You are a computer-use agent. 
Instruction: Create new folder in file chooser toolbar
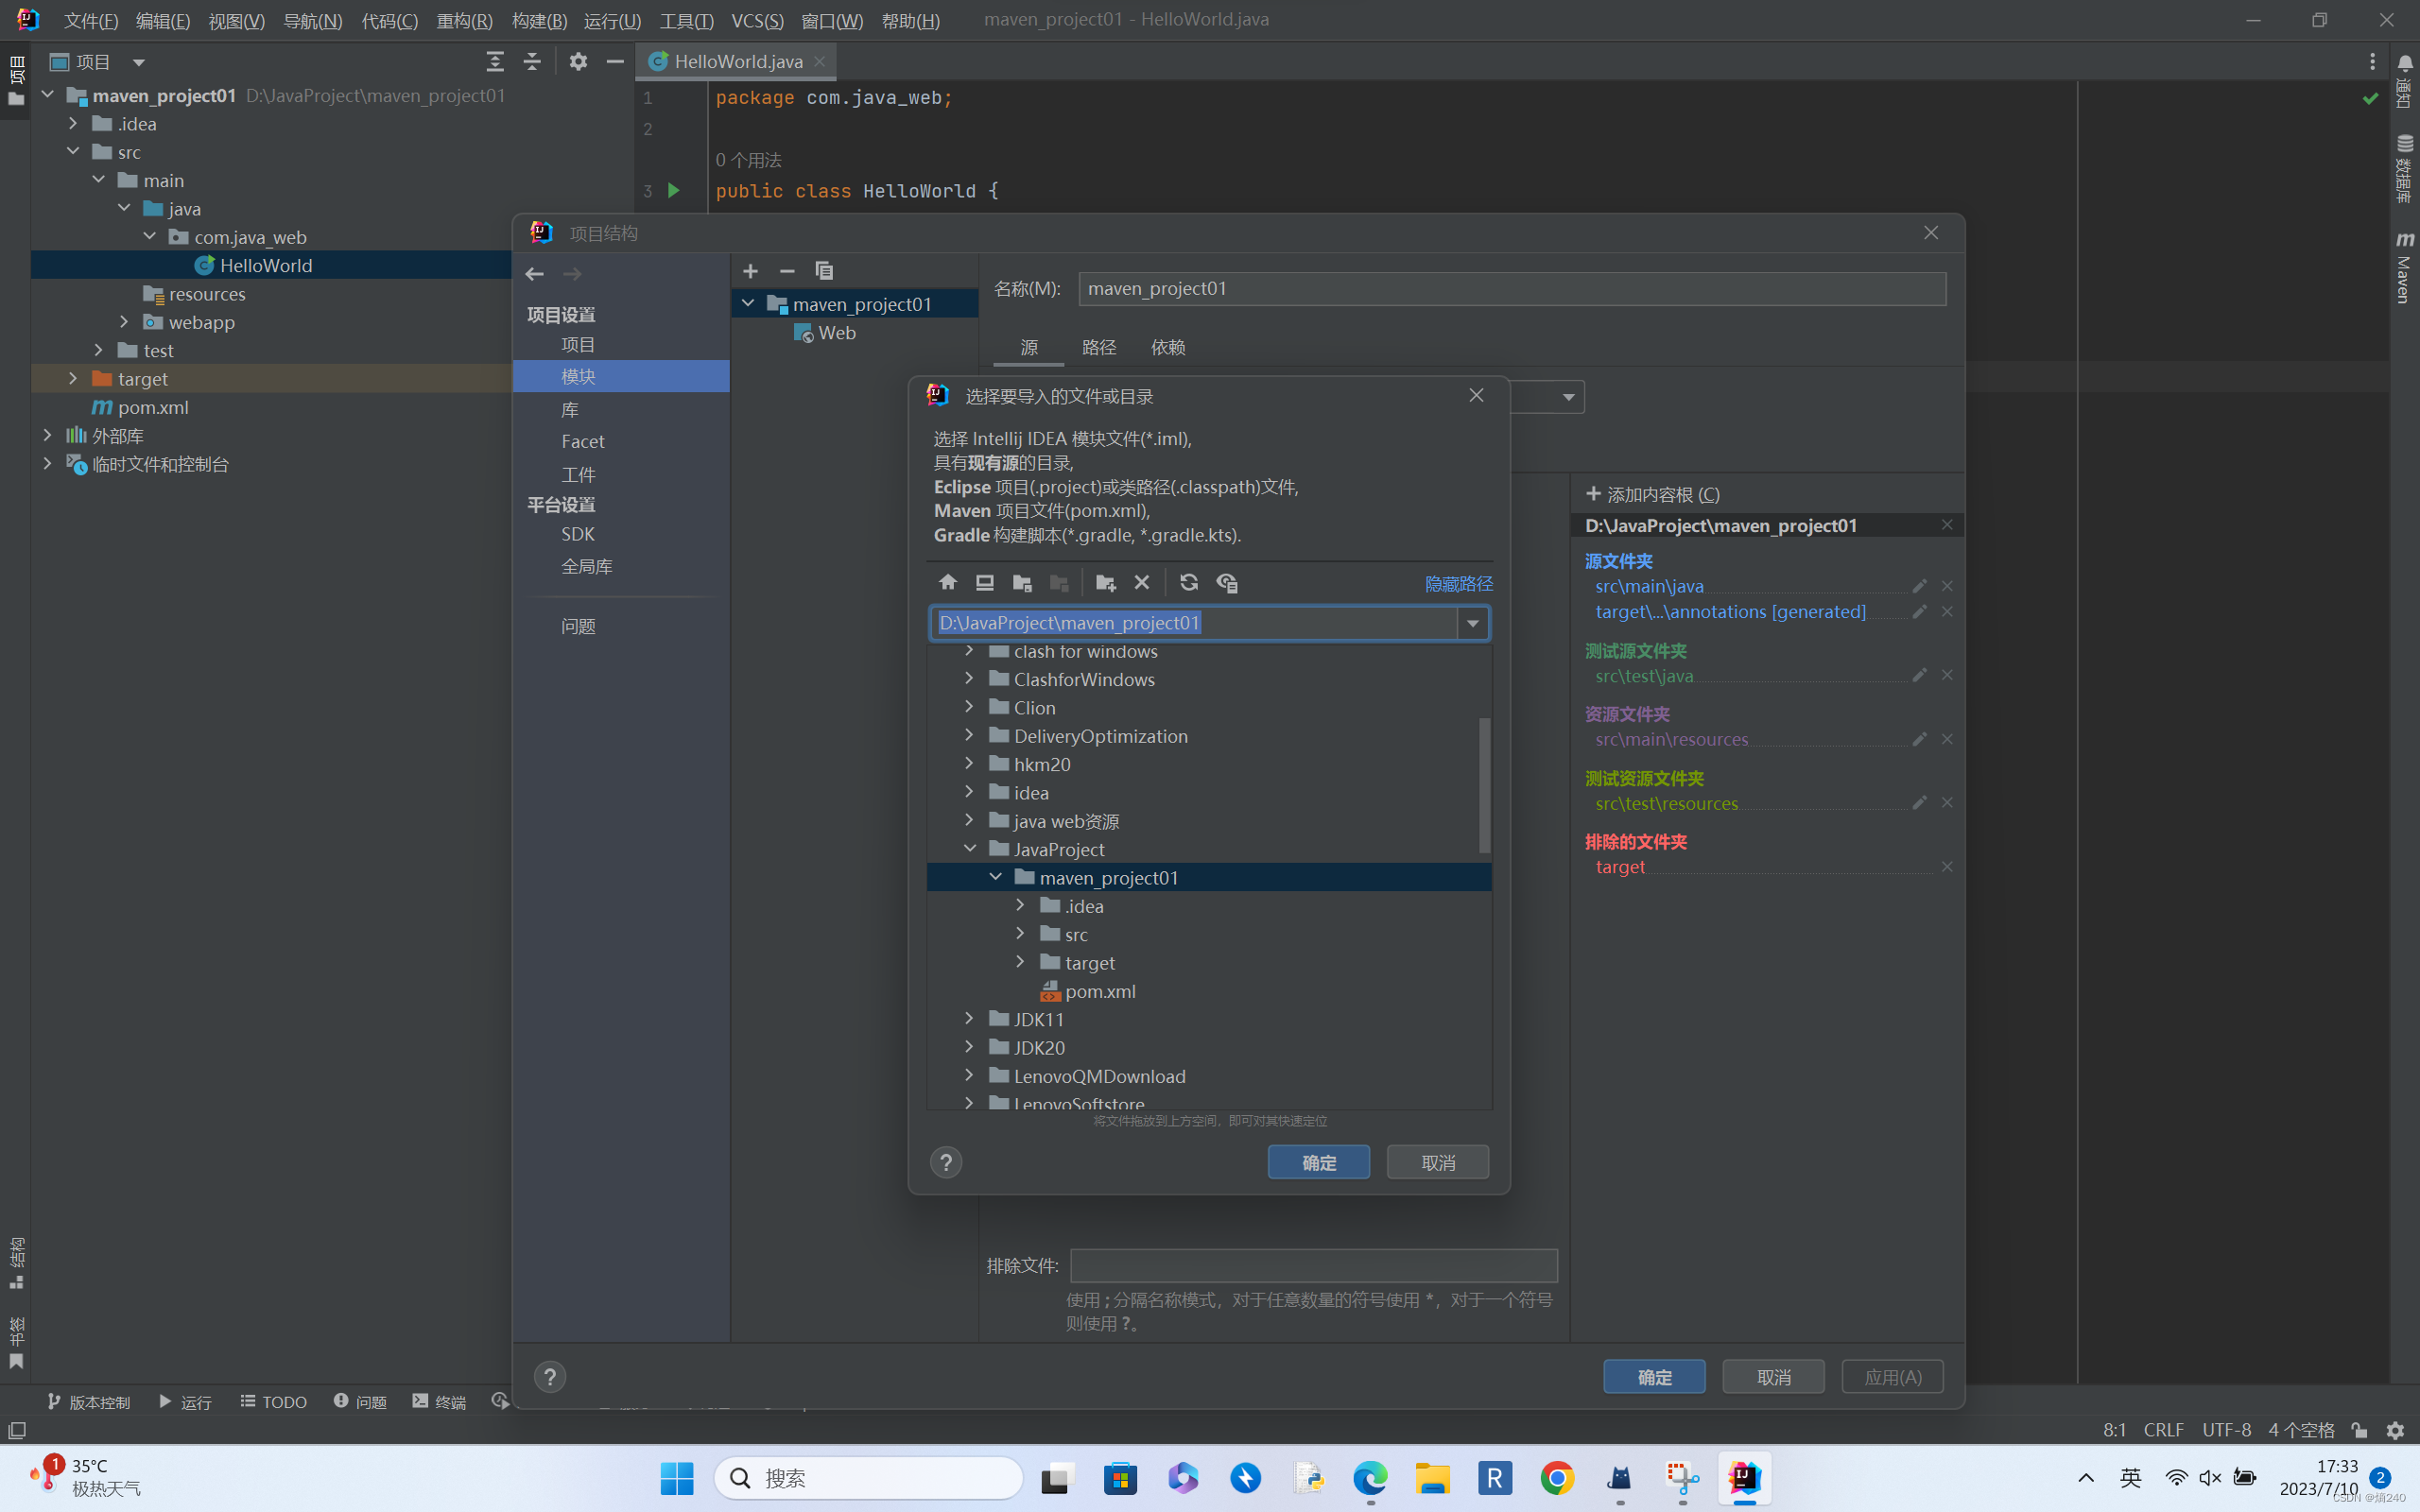[x=1105, y=582]
